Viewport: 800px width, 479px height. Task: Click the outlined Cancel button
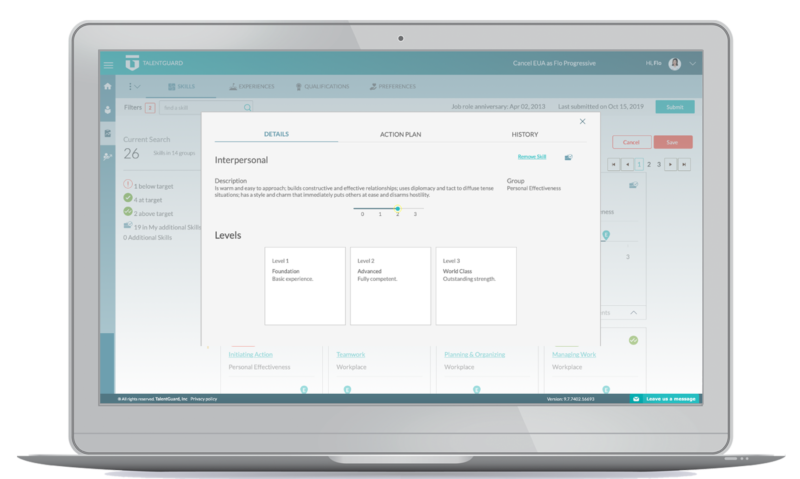631,142
